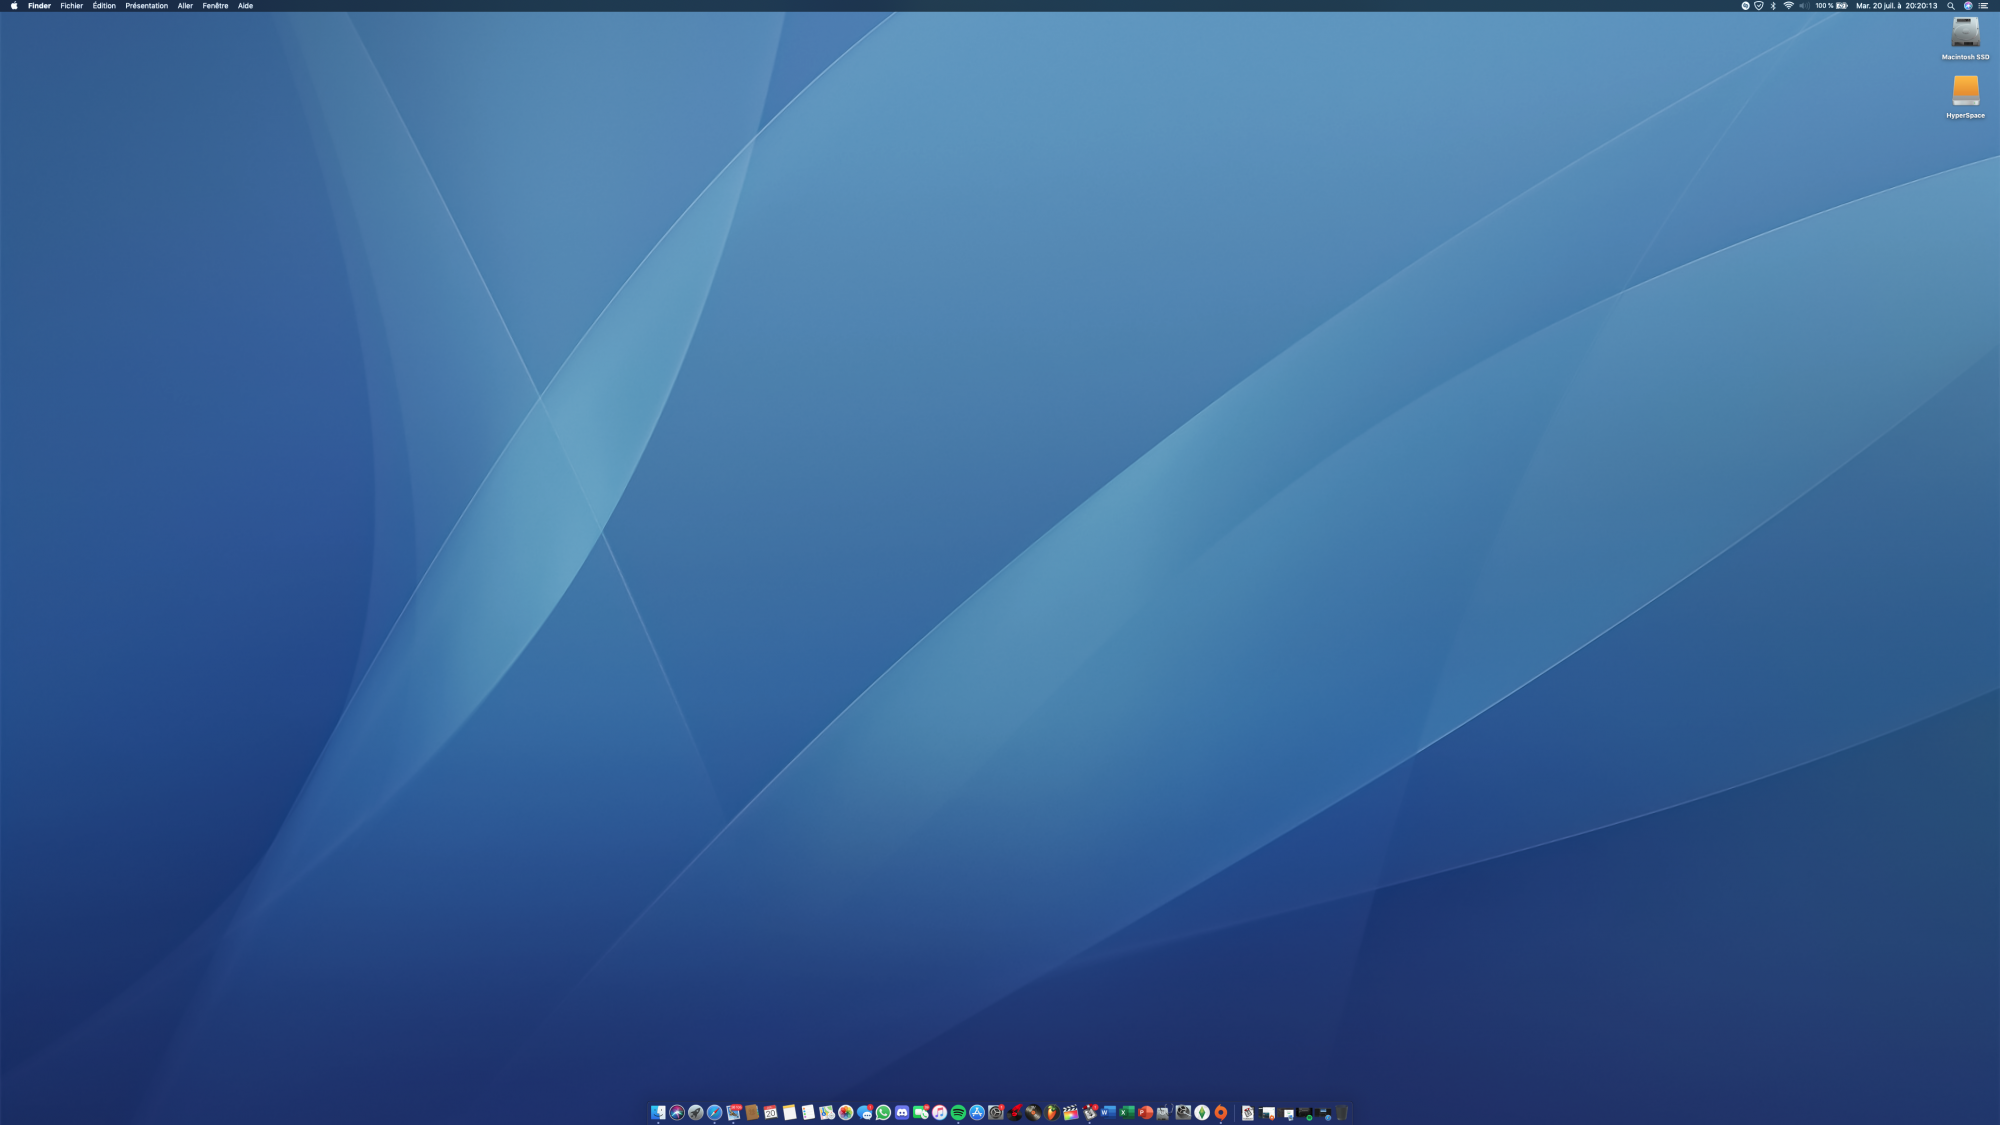2000x1125 pixels.
Task: Open Launchpad from the Dock
Action: coord(695,1112)
